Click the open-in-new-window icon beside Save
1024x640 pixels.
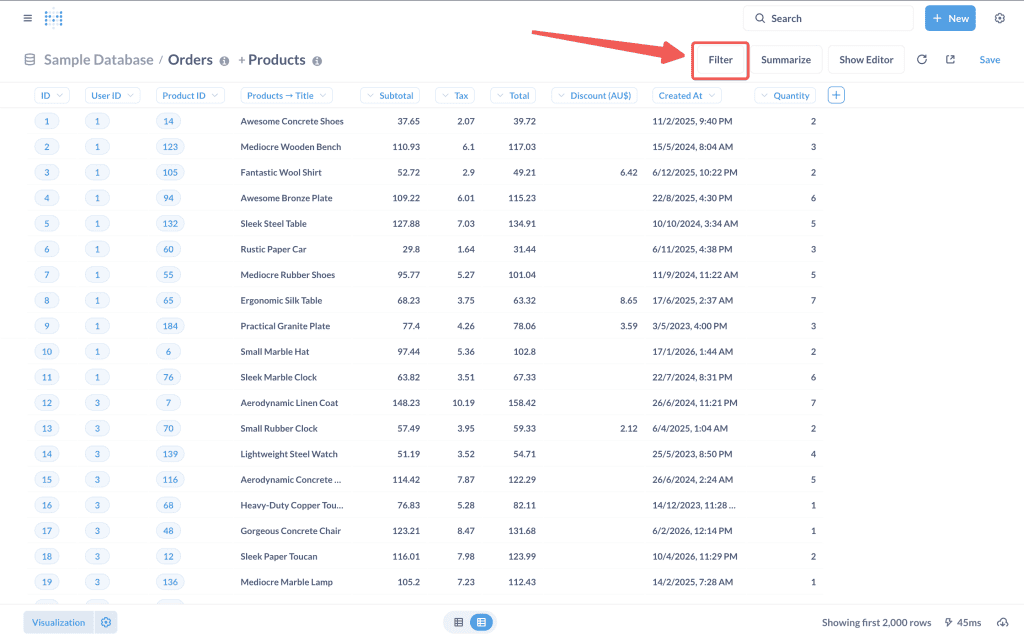[950, 60]
